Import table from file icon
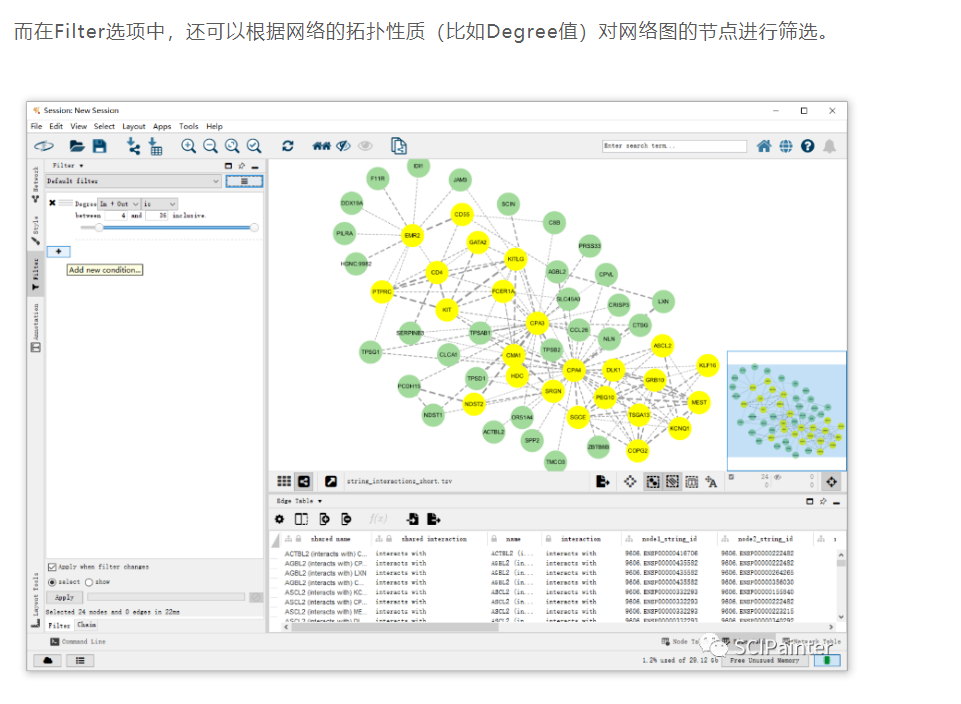Screen dimensions: 961x704 click(x=156, y=146)
